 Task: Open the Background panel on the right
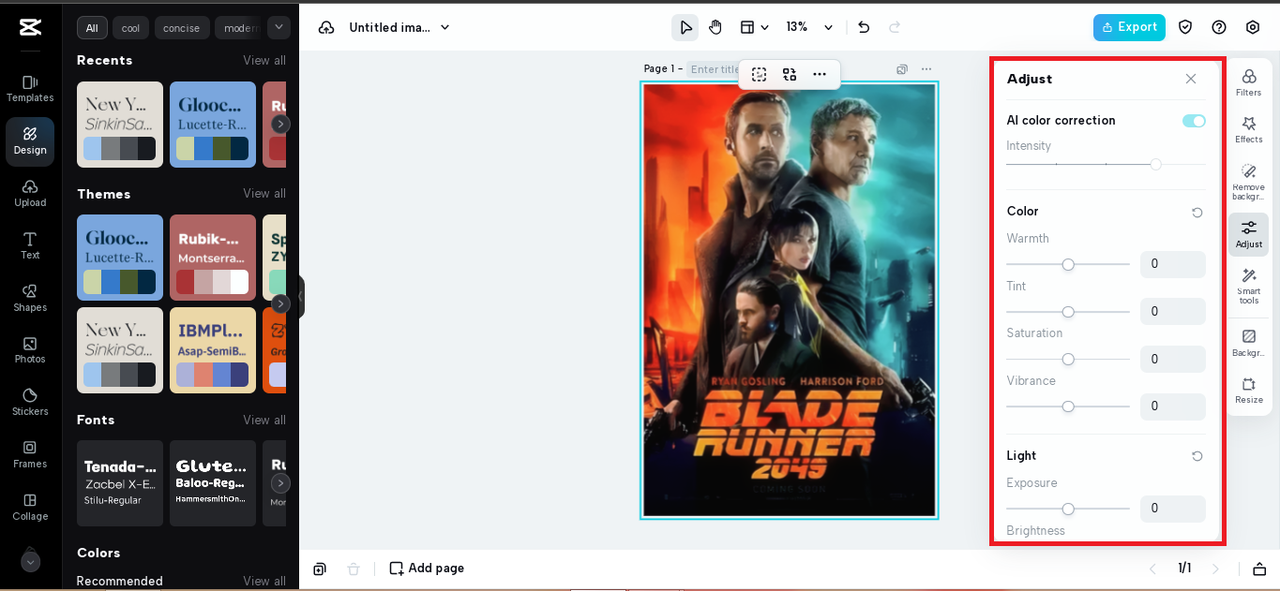pos(1249,343)
